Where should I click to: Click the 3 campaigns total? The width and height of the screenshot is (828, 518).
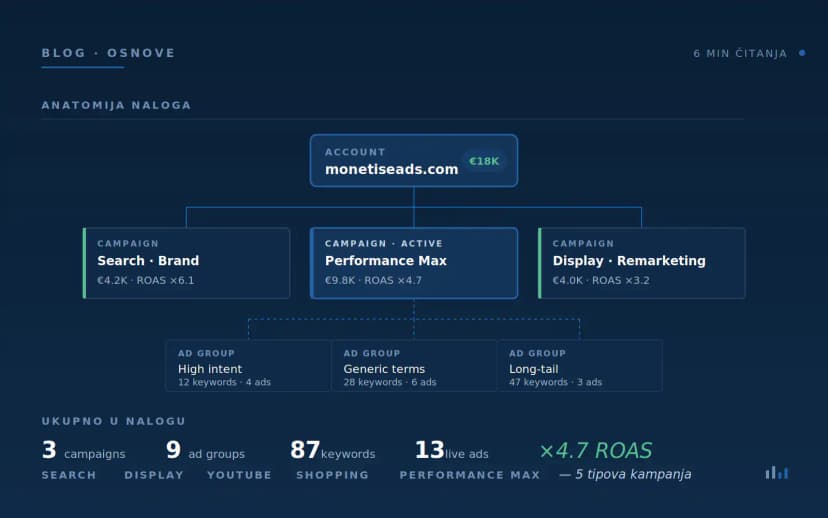[83, 450]
